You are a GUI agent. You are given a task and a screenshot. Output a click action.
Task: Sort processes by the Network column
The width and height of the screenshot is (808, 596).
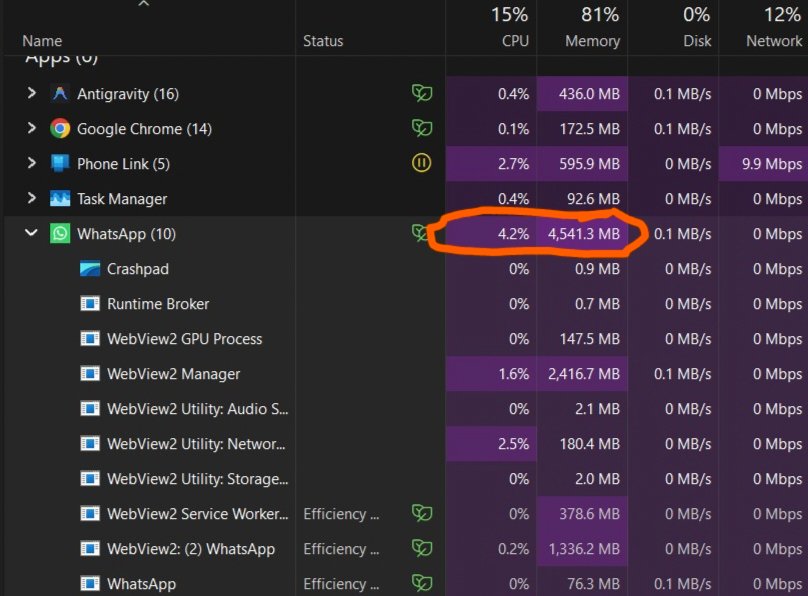point(774,41)
